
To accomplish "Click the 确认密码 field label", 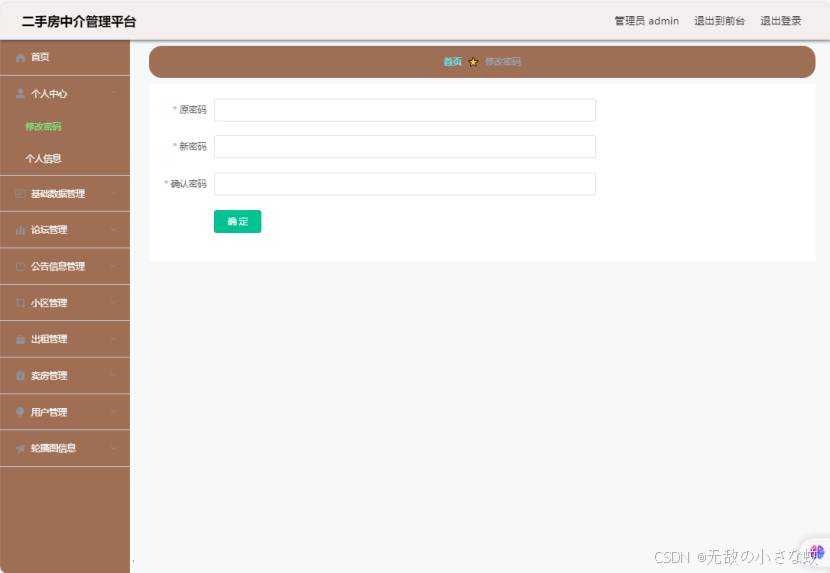I will [188, 184].
